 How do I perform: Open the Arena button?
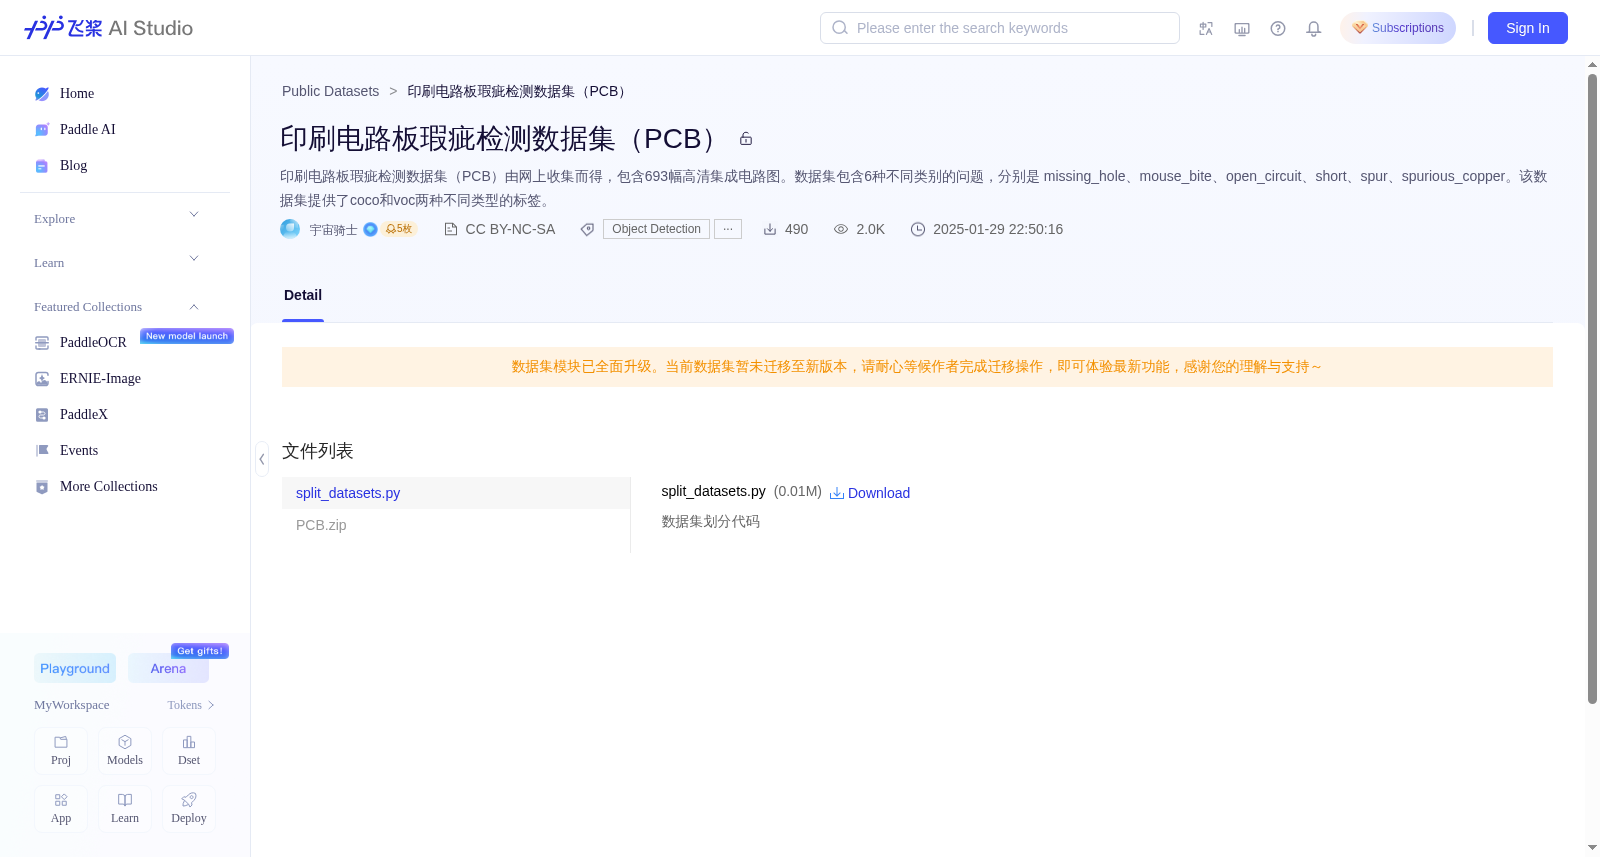click(168, 669)
